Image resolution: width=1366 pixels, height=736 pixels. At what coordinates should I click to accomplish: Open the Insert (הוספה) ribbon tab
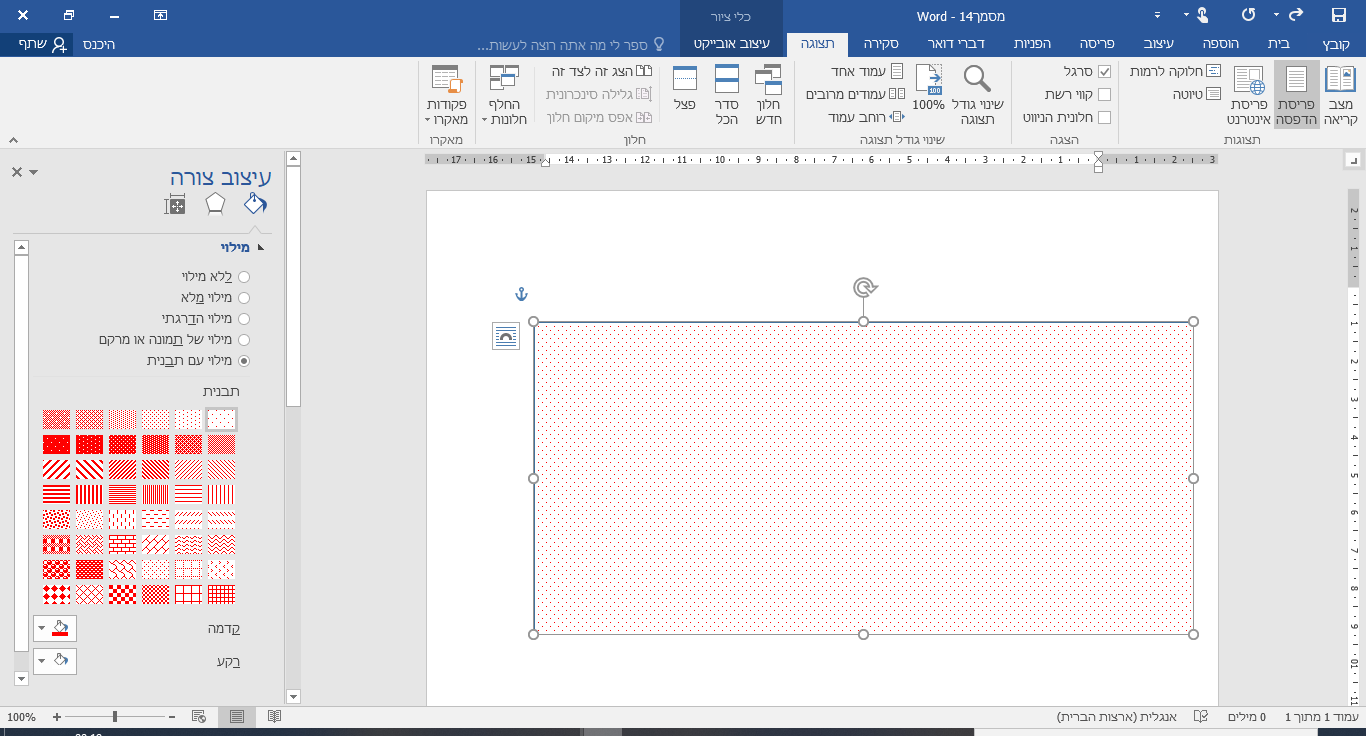(x=1219, y=44)
